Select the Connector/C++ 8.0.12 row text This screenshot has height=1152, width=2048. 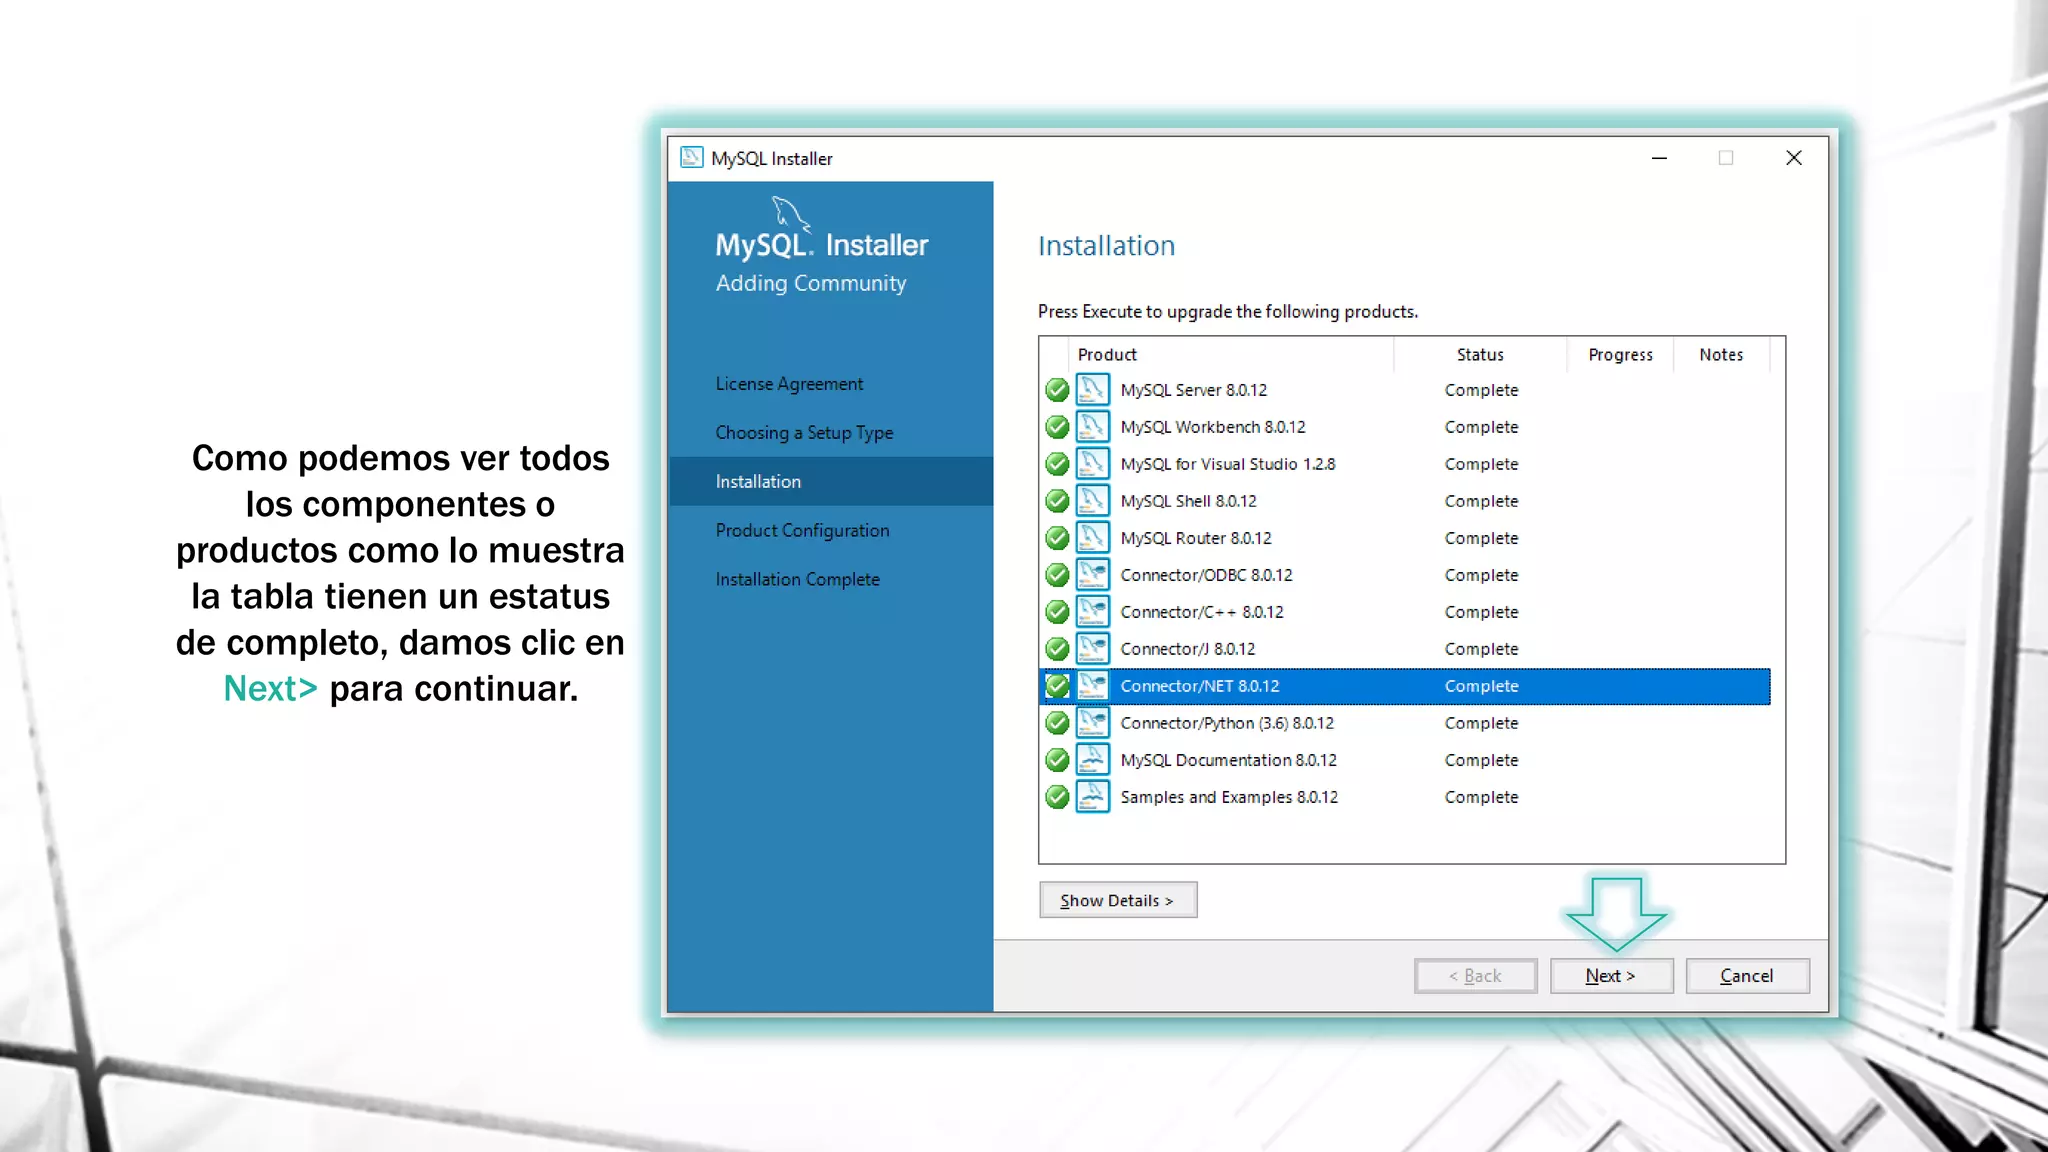(1202, 612)
